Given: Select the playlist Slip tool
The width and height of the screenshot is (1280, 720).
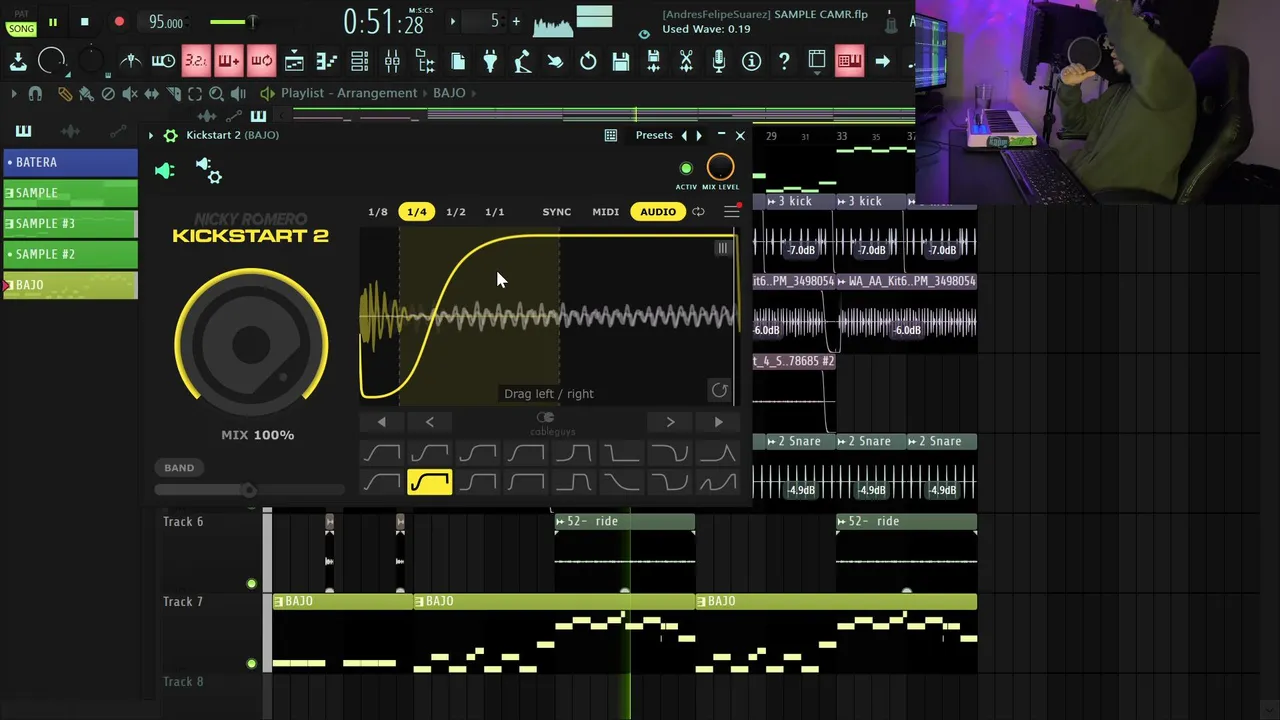Looking at the screenshot, I should 152,93.
